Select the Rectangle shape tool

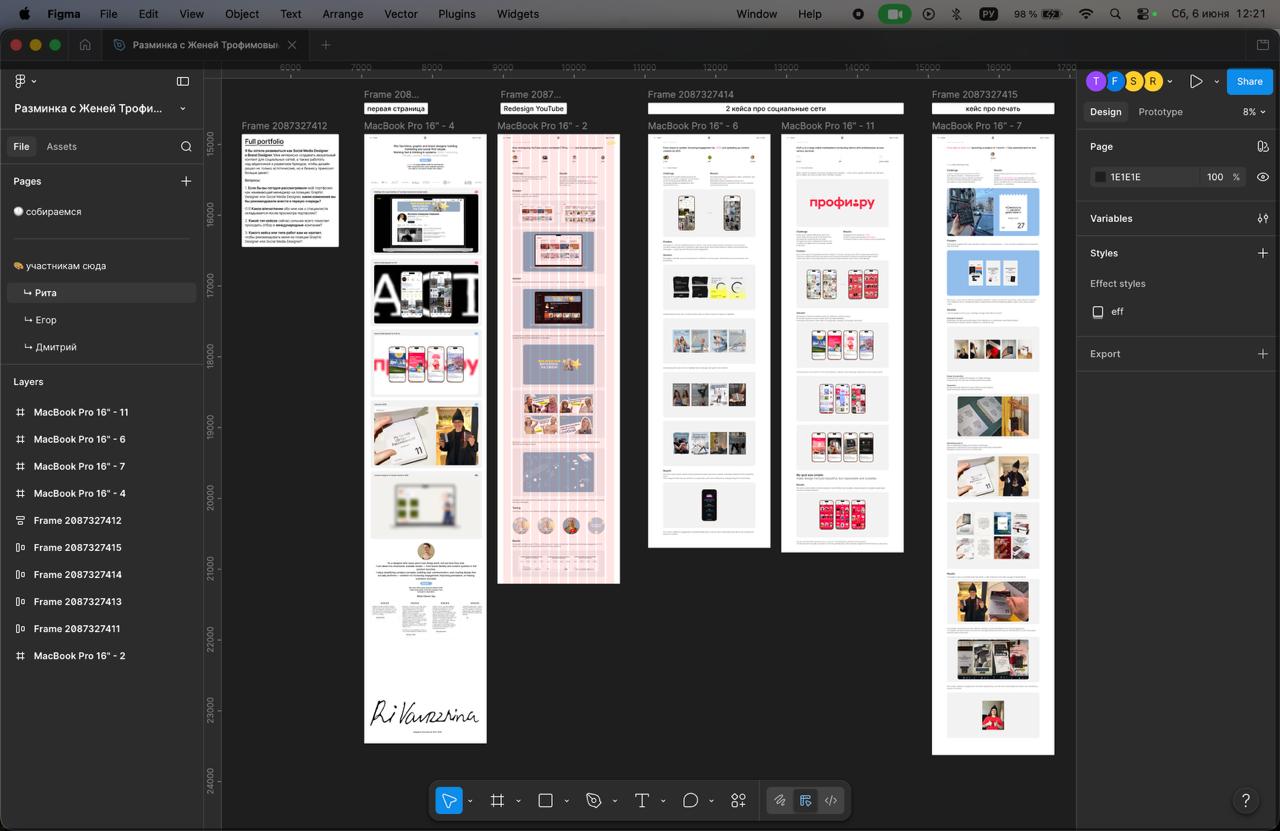(545, 800)
